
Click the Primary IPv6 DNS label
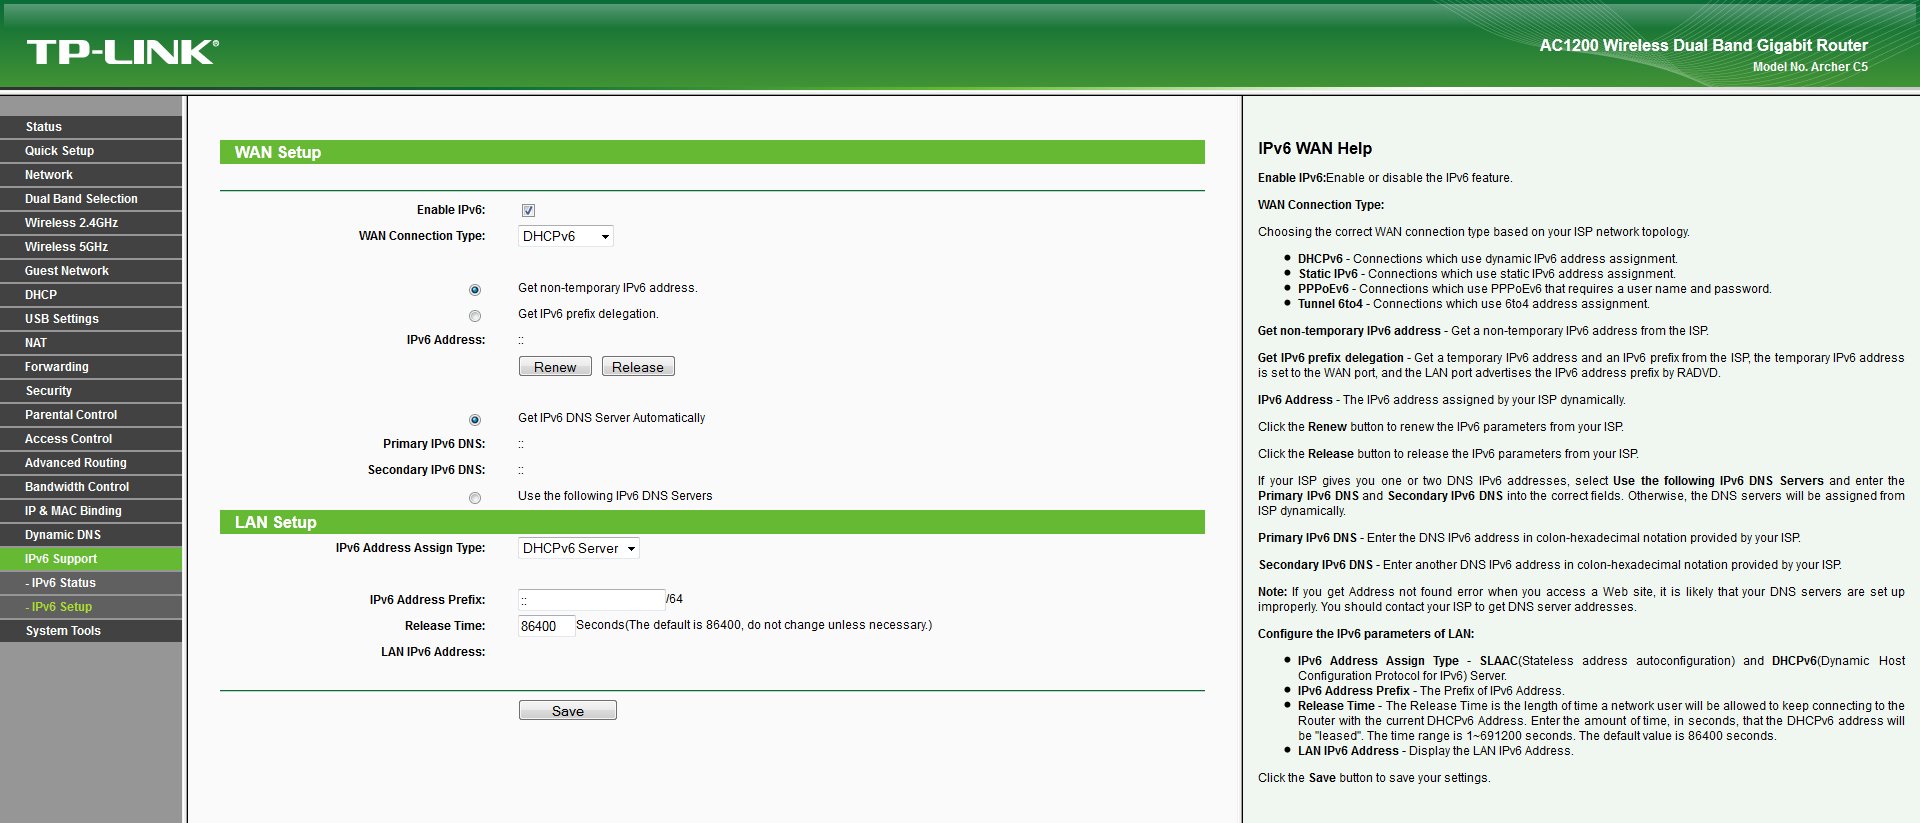(434, 444)
